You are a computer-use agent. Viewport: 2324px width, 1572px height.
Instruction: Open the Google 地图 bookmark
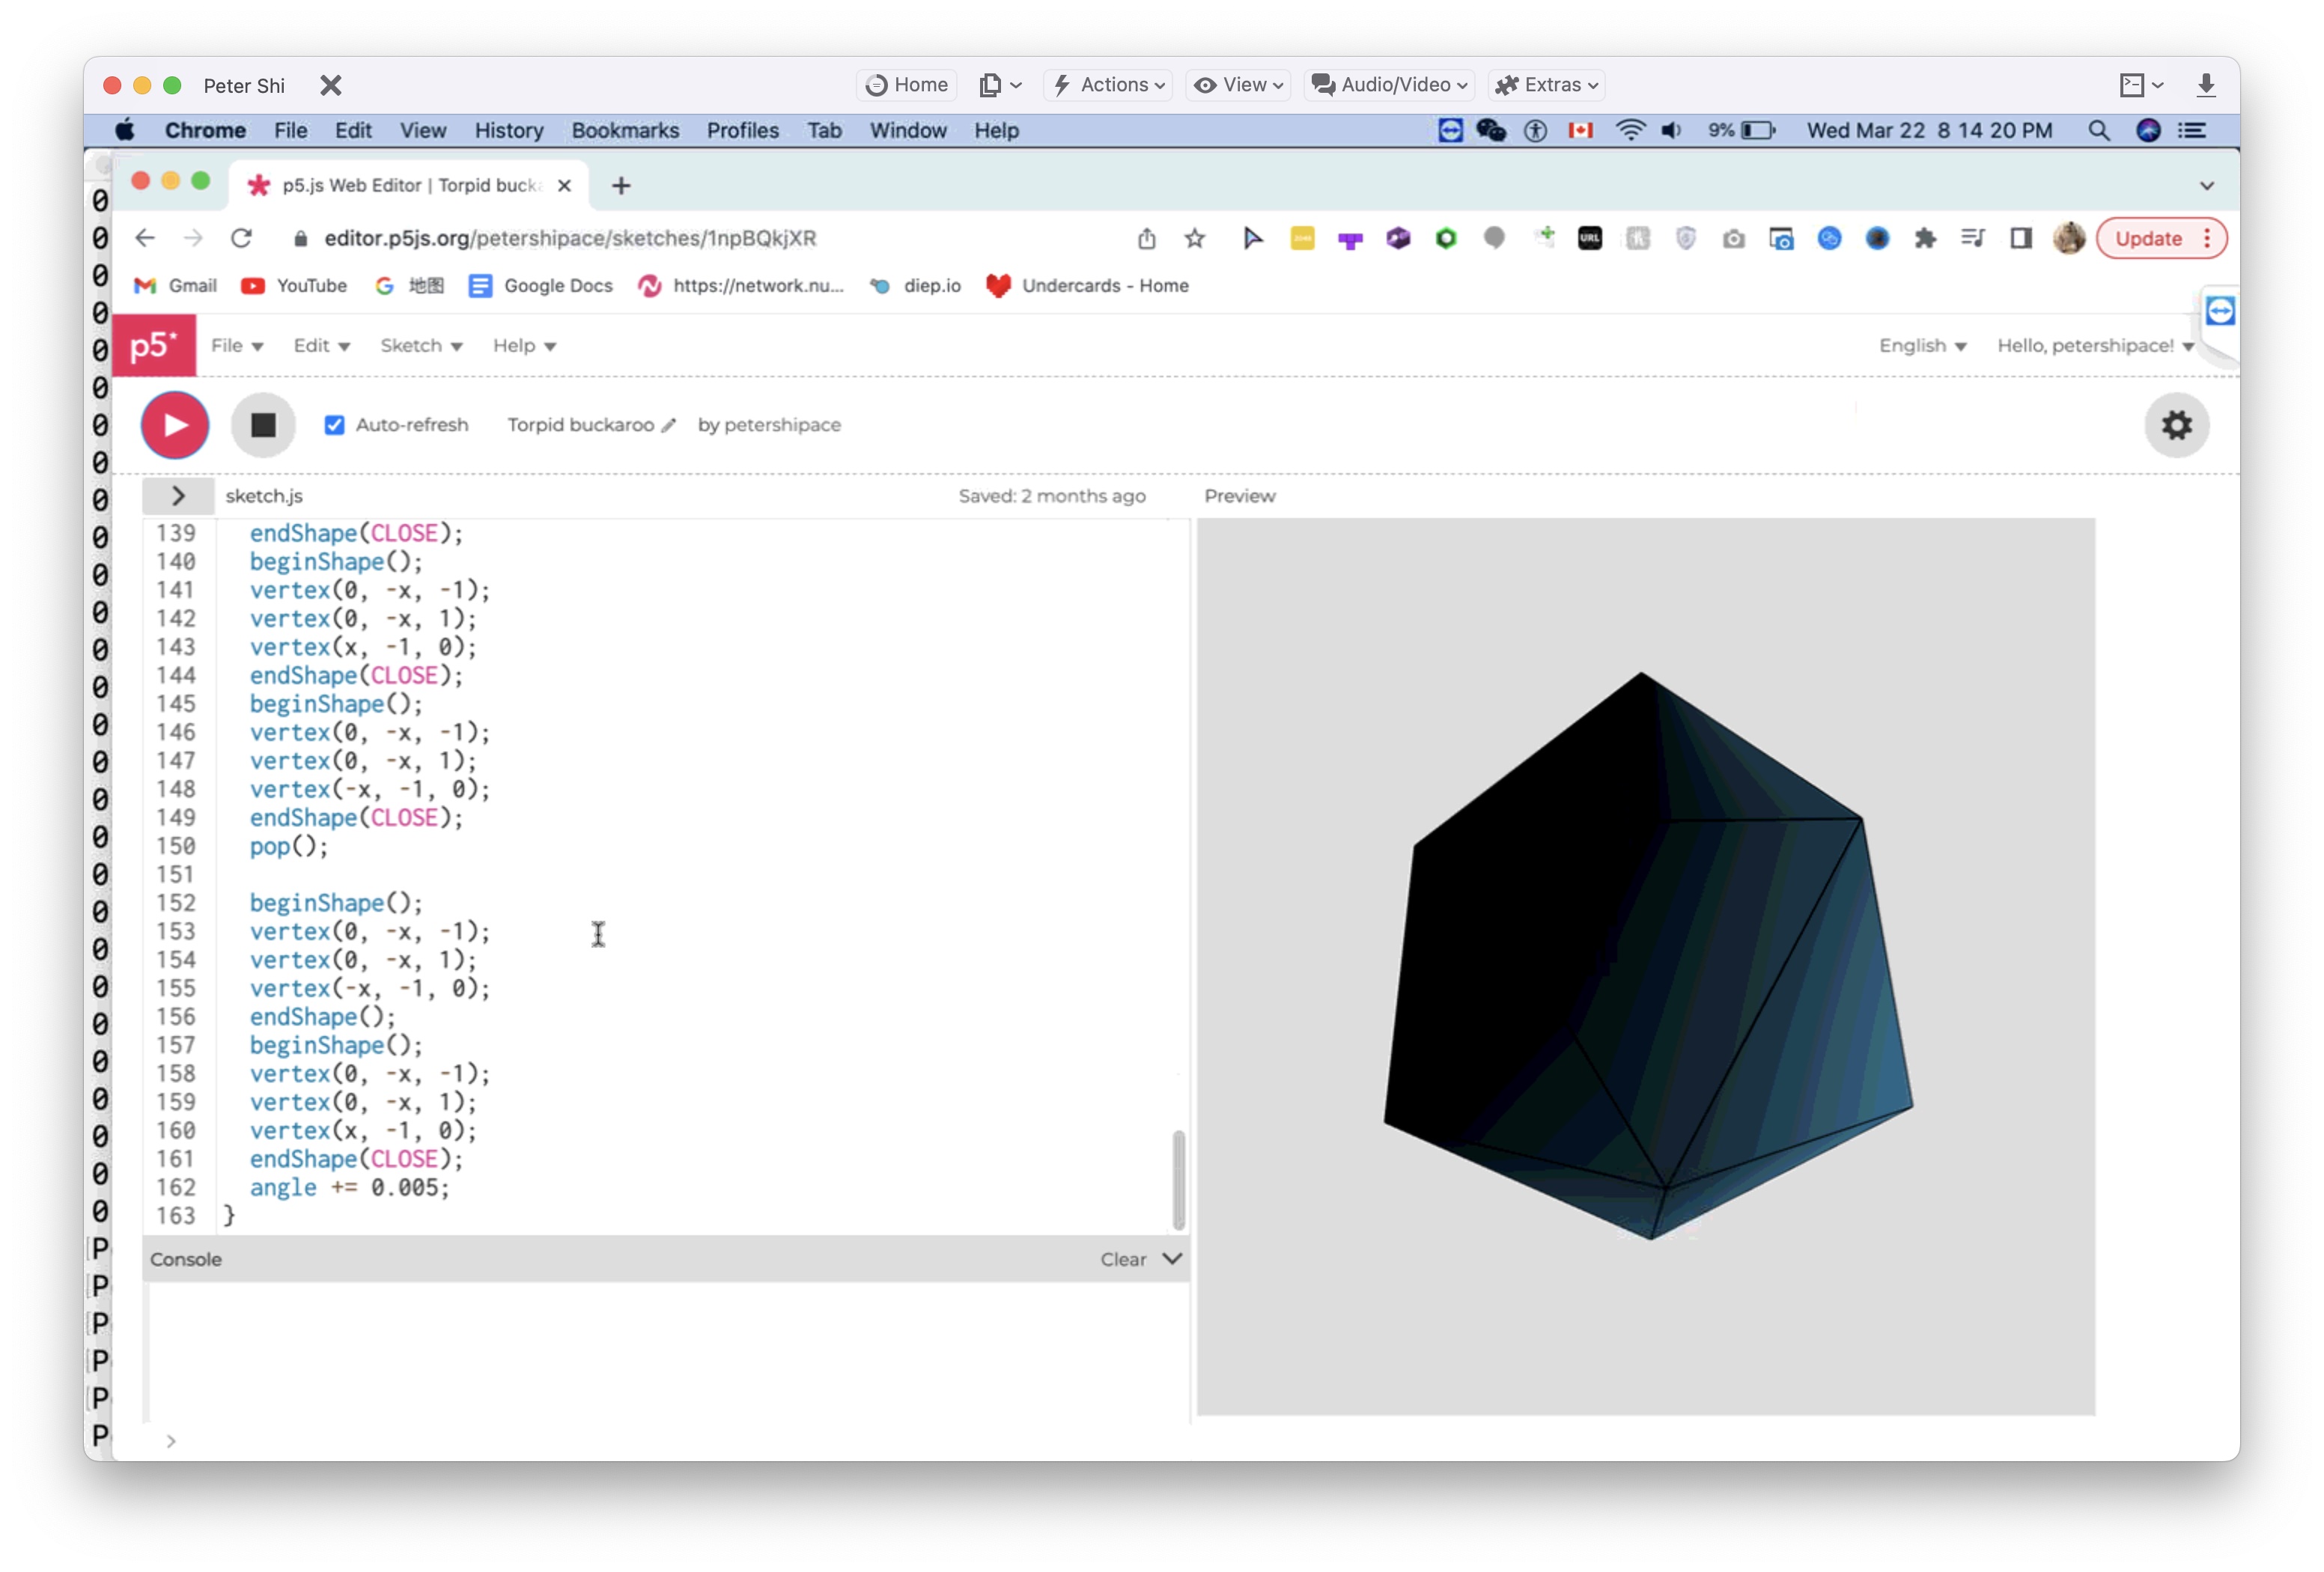click(409, 286)
